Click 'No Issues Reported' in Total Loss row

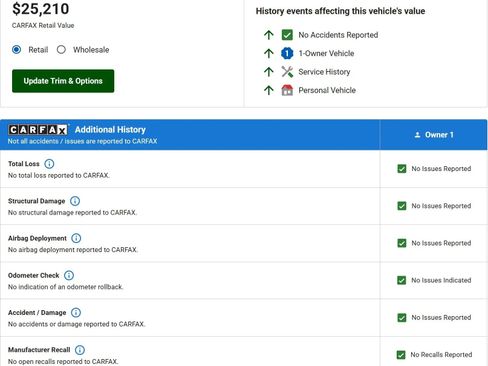441,169
